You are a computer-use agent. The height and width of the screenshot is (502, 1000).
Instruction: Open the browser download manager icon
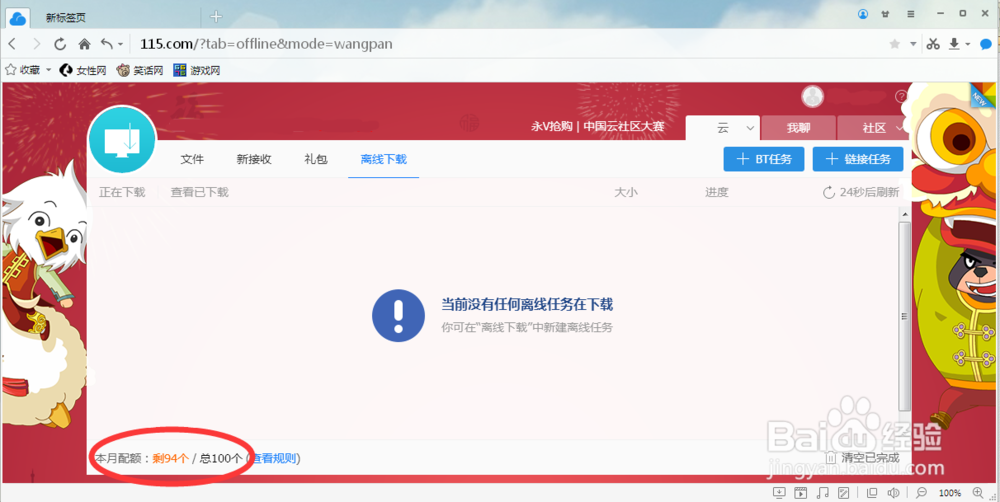click(954, 44)
